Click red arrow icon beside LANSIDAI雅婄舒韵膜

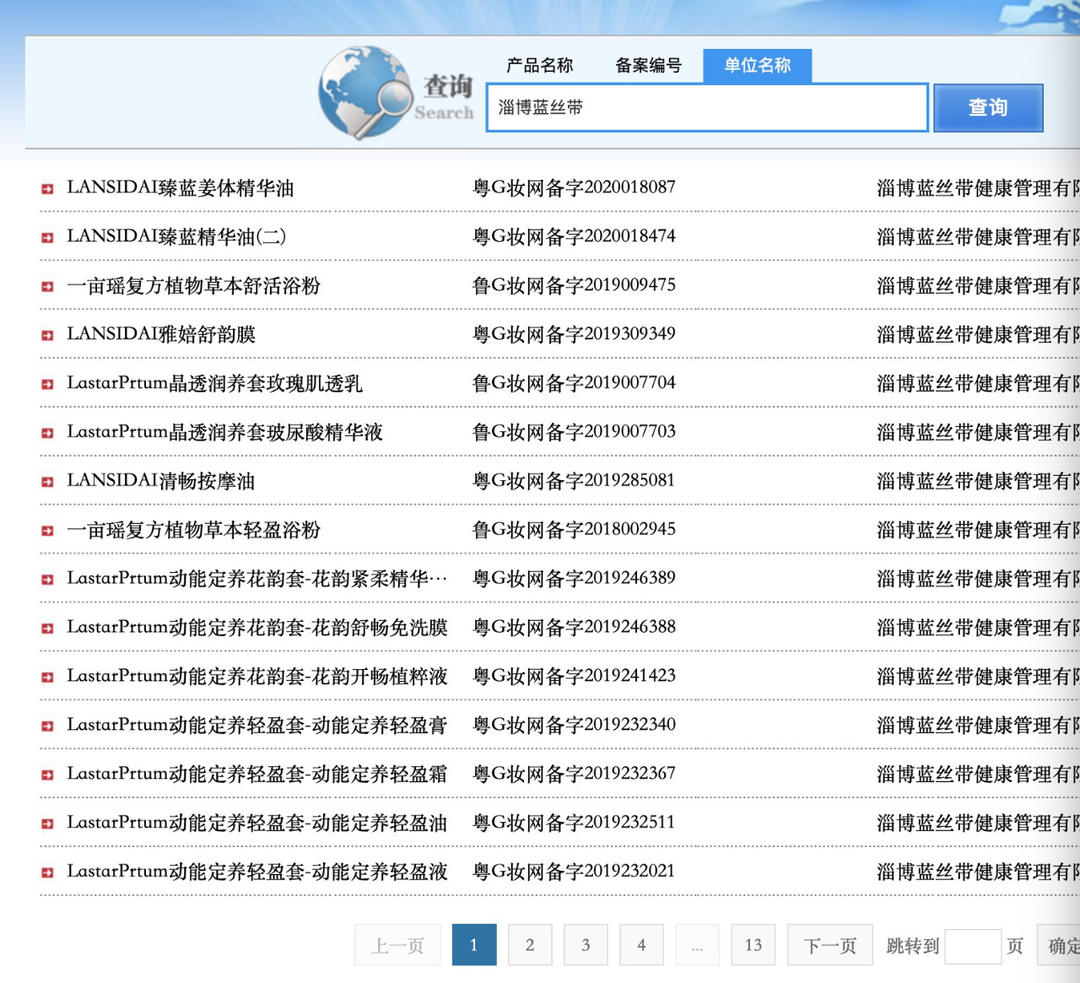tap(47, 335)
